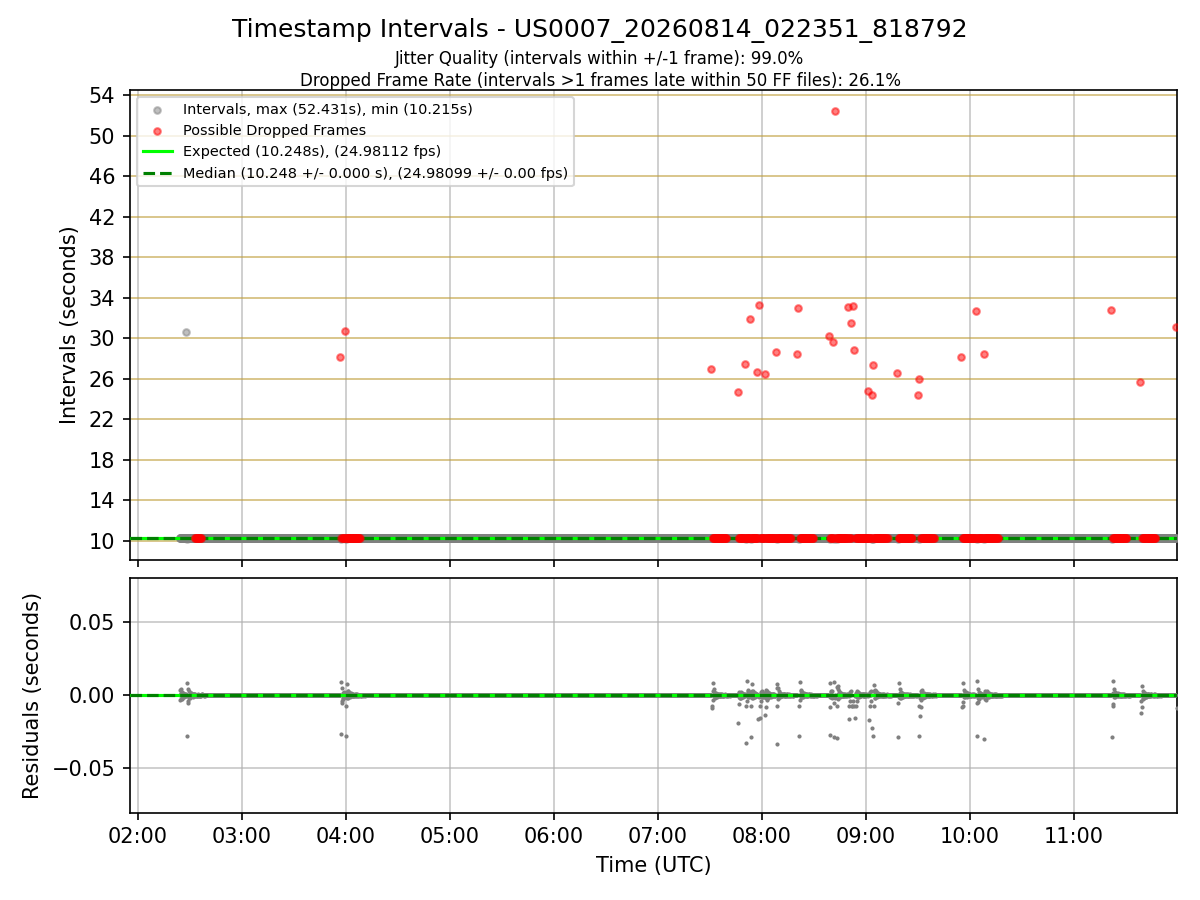This screenshot has width=1200, height=900.
Task: Select the Jitter Quality subtitle text
Action: [599, 58]
